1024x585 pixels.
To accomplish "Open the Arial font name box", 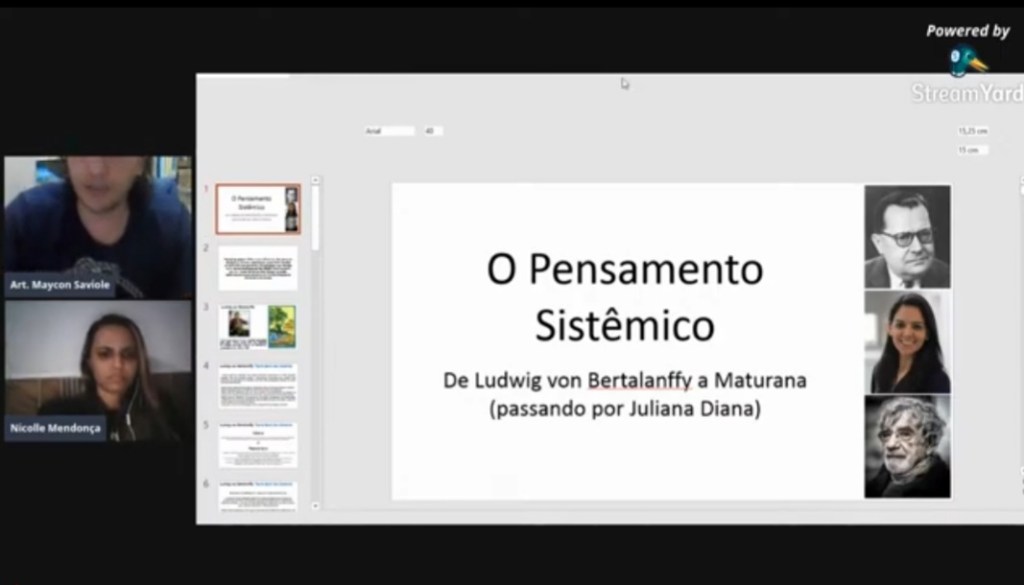I will [x=388, y=131].
